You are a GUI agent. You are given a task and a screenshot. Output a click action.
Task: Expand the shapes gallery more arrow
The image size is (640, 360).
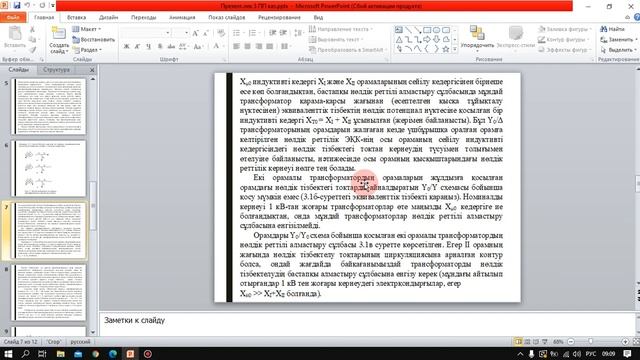coord(454,49)
